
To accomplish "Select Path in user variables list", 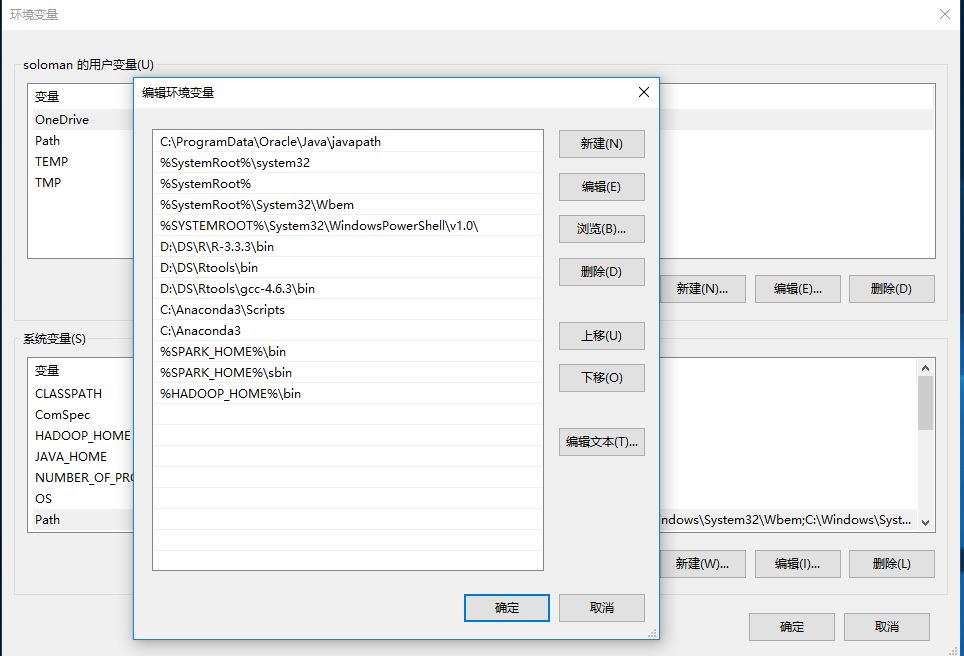I will tap(81, 140).
